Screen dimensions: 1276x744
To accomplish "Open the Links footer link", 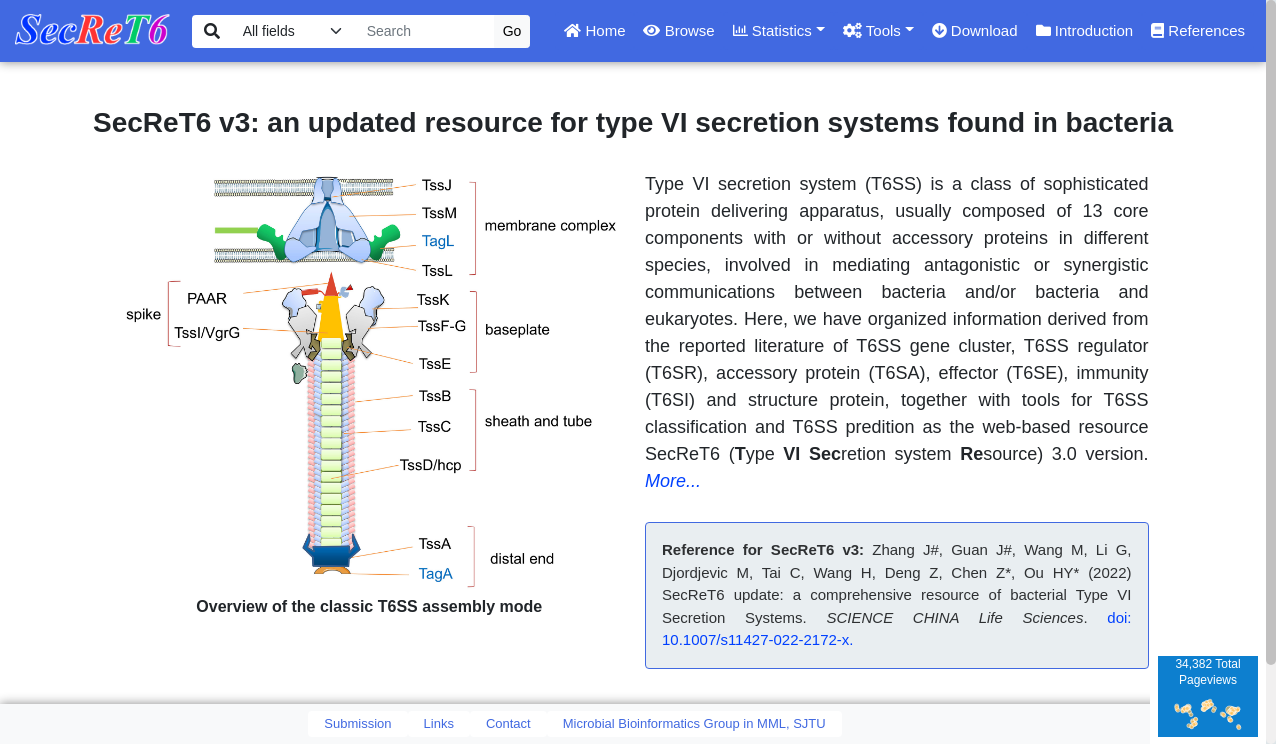I will [438, 723].
